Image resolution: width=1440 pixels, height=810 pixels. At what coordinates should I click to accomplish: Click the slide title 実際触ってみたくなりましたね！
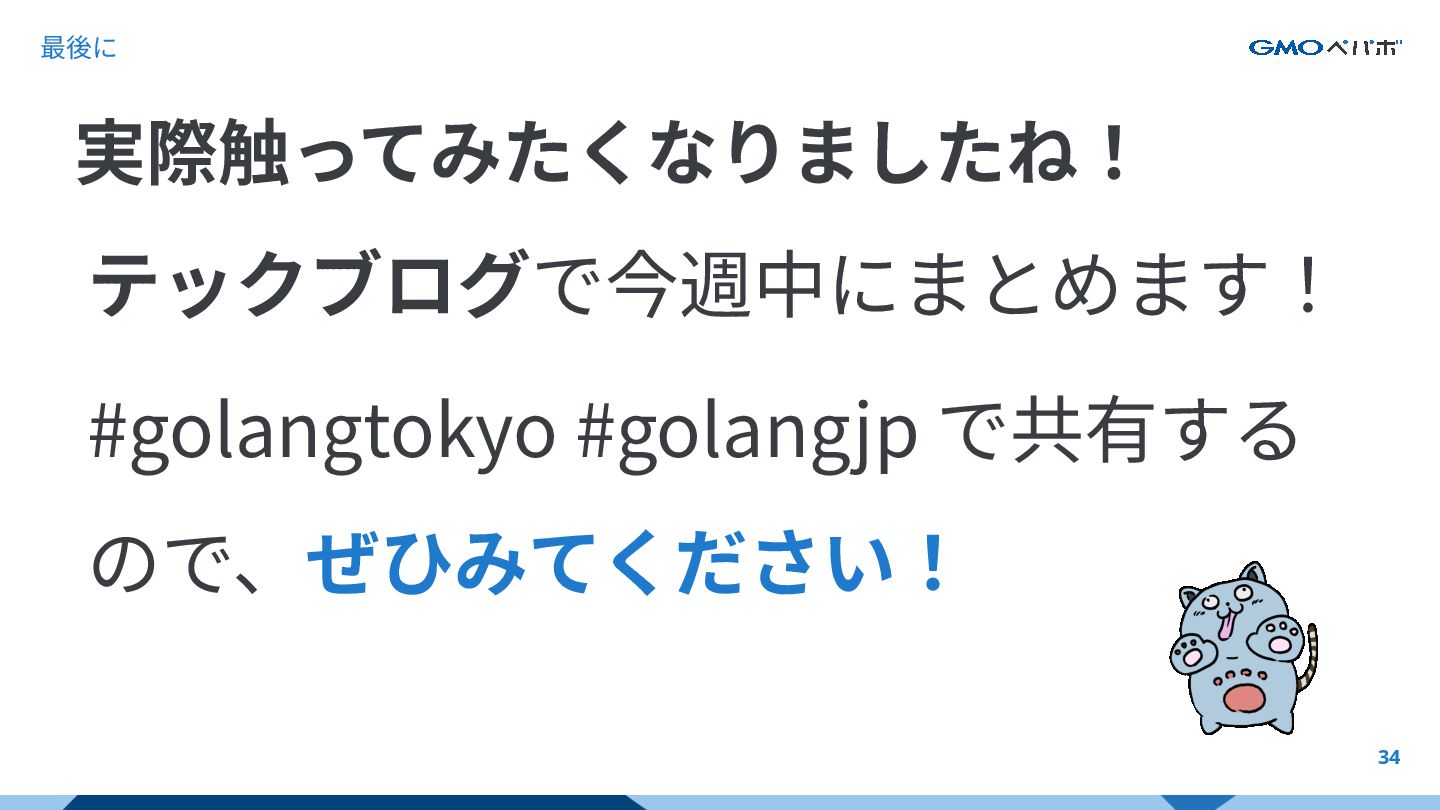click(x=605, y=153)
